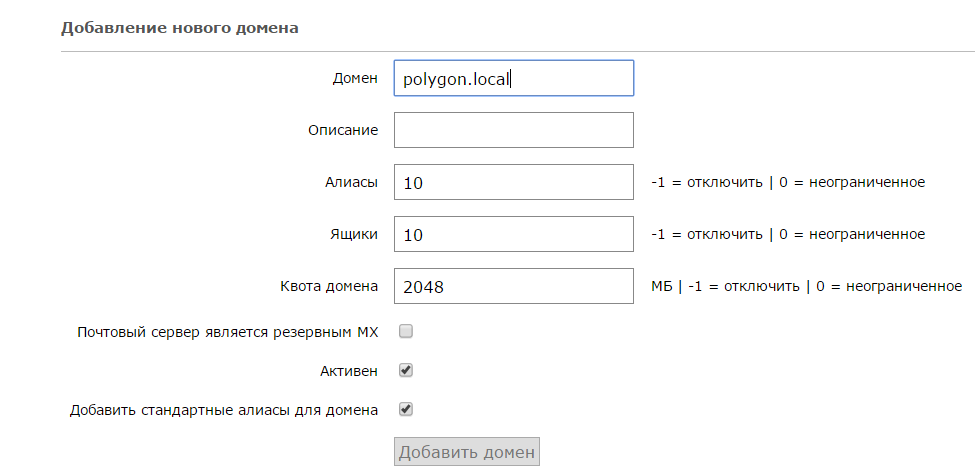975x475 pixels.
Task: Click the Добавление нового домена heading
Action: pos(180,28)
